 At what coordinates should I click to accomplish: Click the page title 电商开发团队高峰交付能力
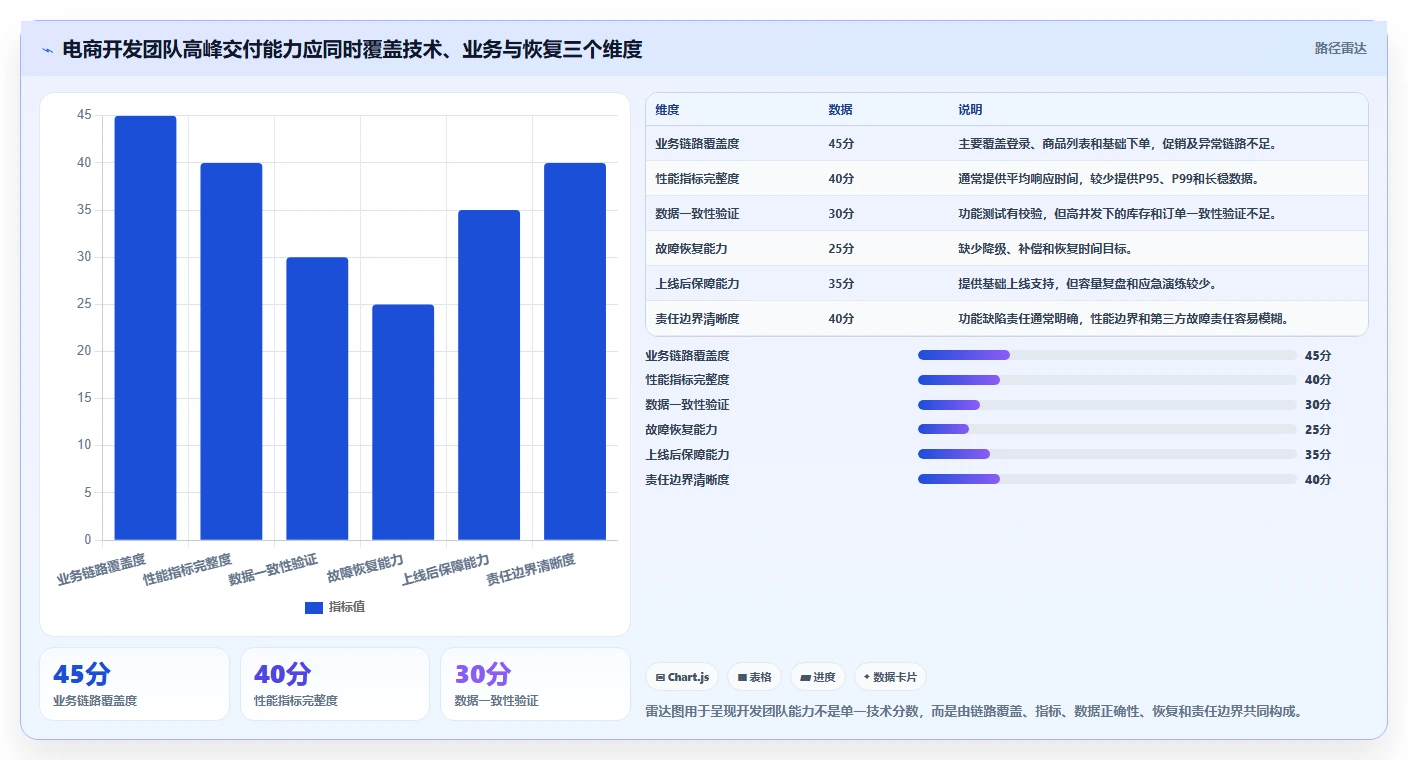[x=352, y=49]
